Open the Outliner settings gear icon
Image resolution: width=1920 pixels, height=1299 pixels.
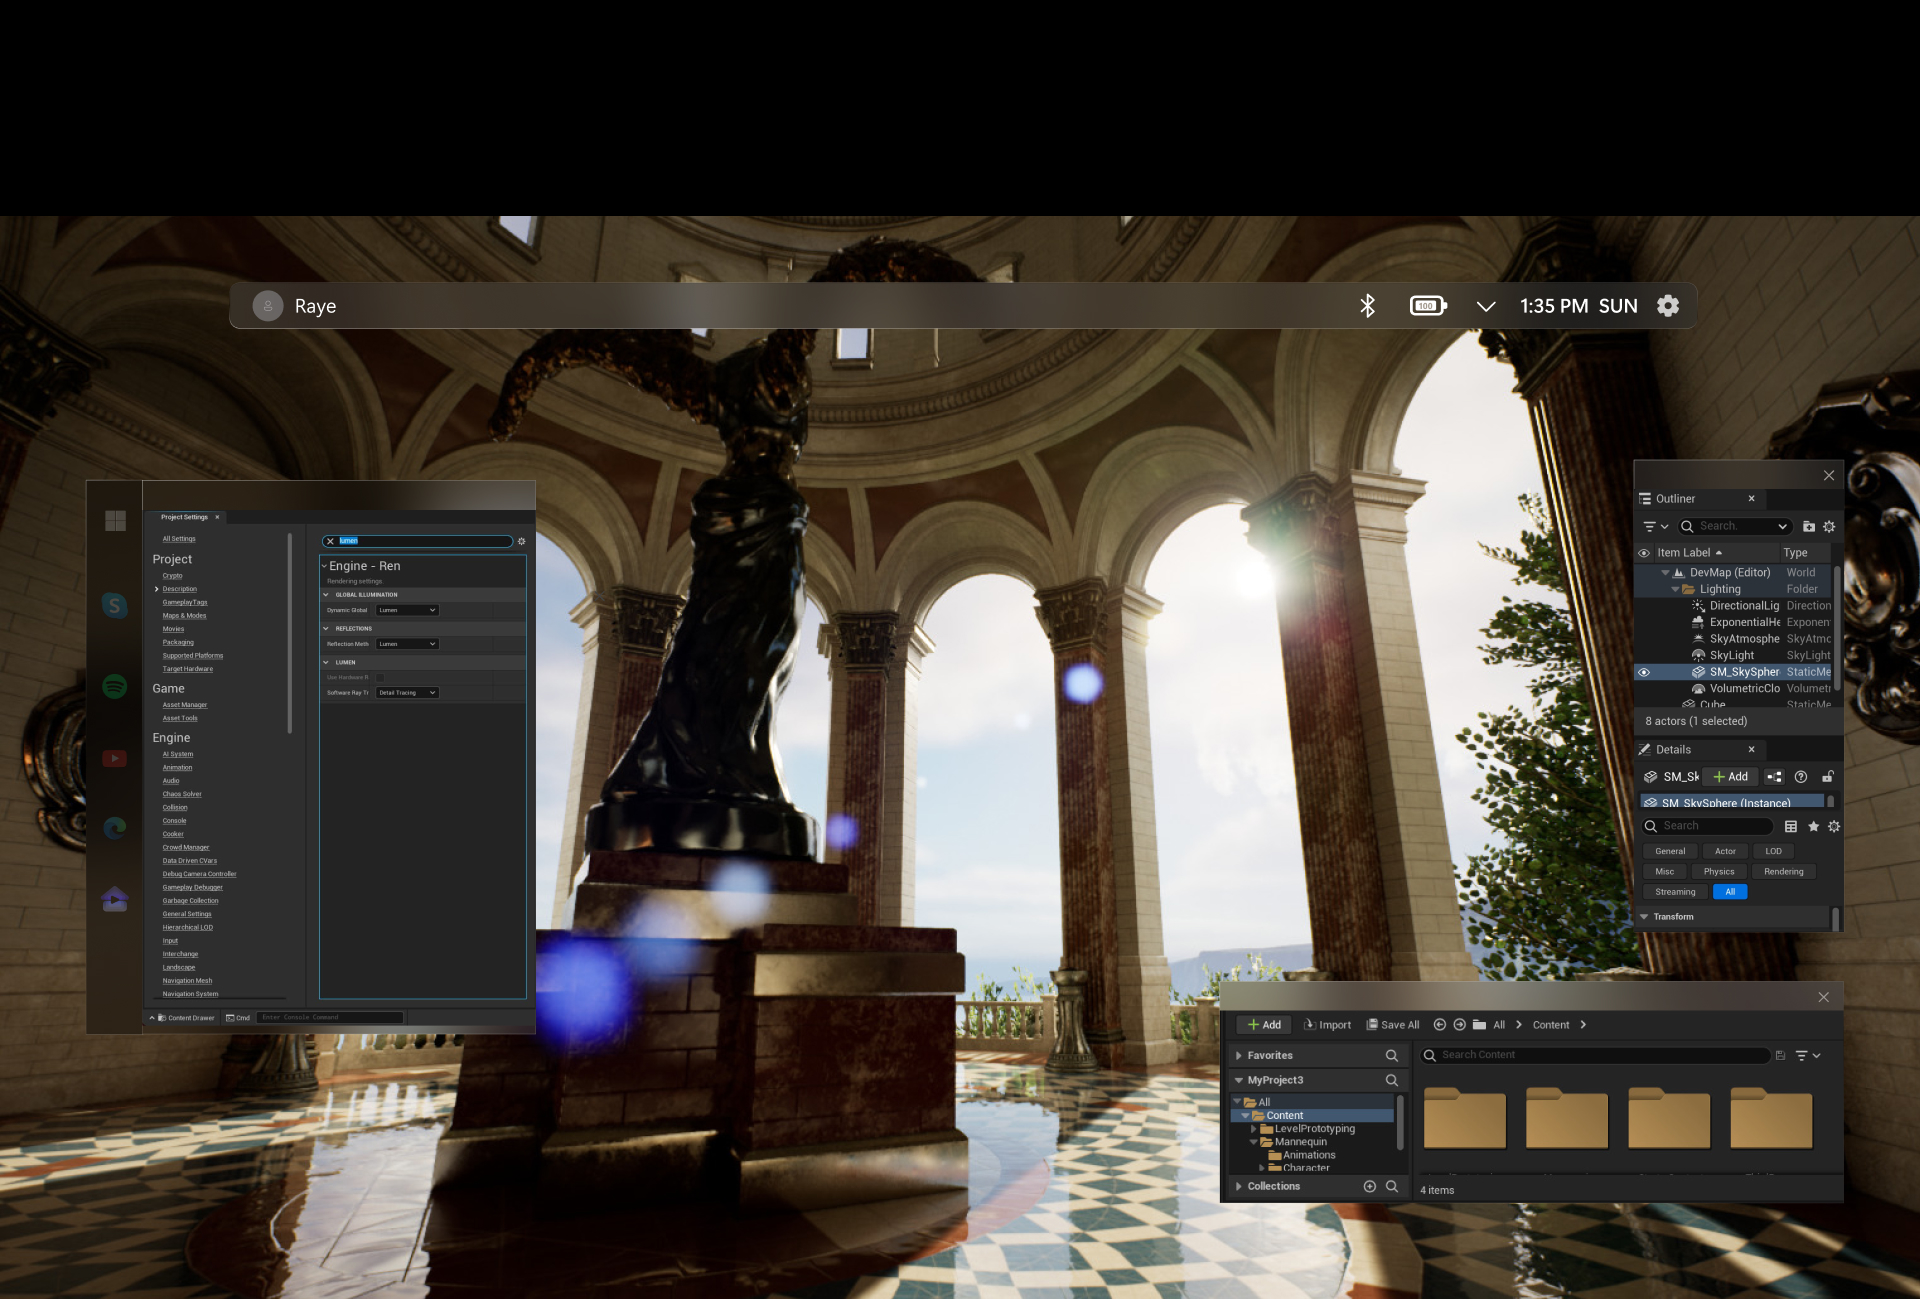click(x=1829, y=527)
